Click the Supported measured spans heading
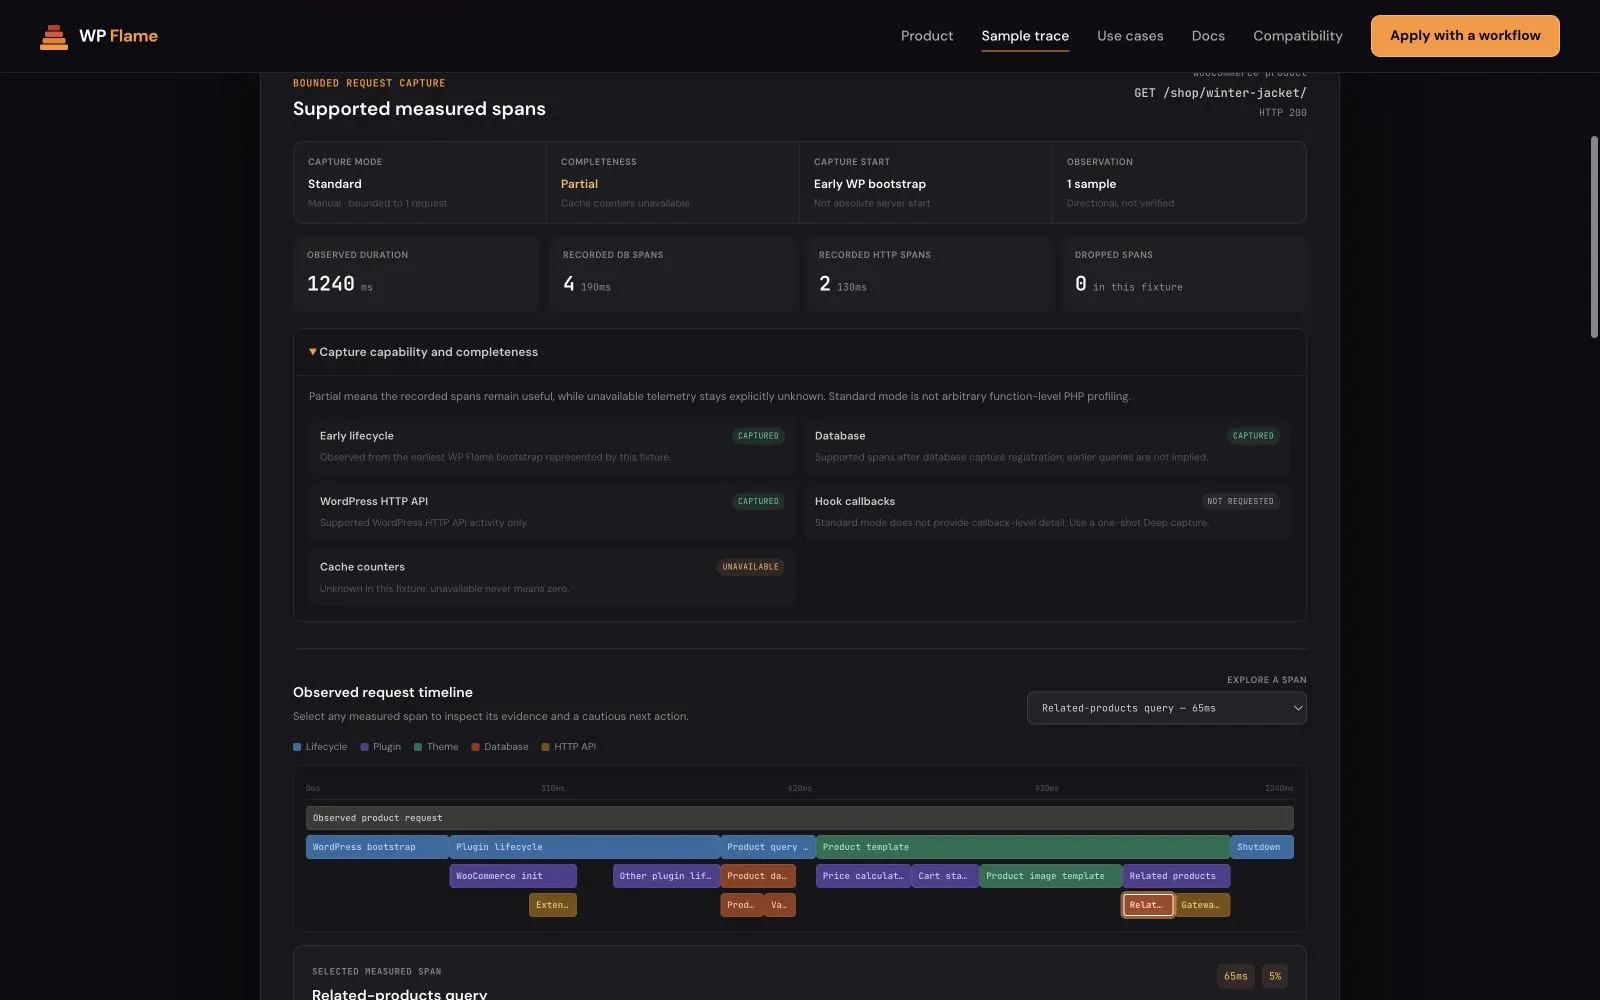The height and width of the screenshot is (1000, 1600). click(x=419, y=109)
